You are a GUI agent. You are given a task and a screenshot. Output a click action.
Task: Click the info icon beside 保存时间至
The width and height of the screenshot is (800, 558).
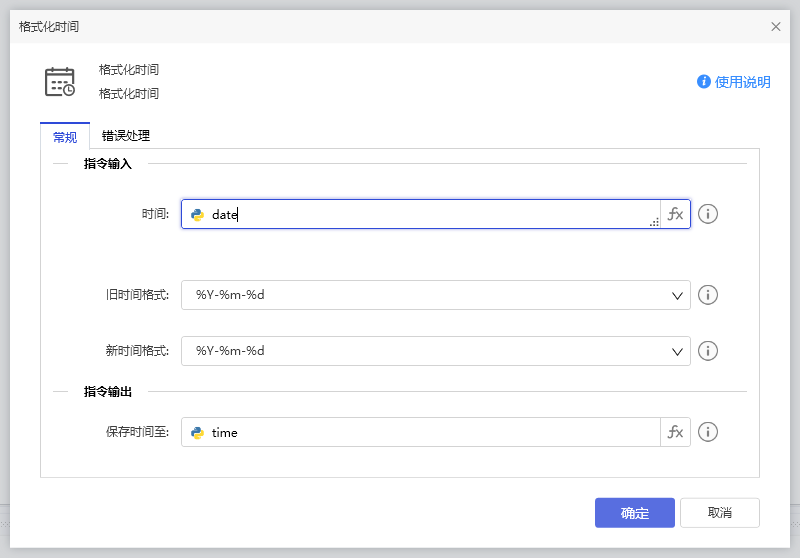tap(708, 432)
